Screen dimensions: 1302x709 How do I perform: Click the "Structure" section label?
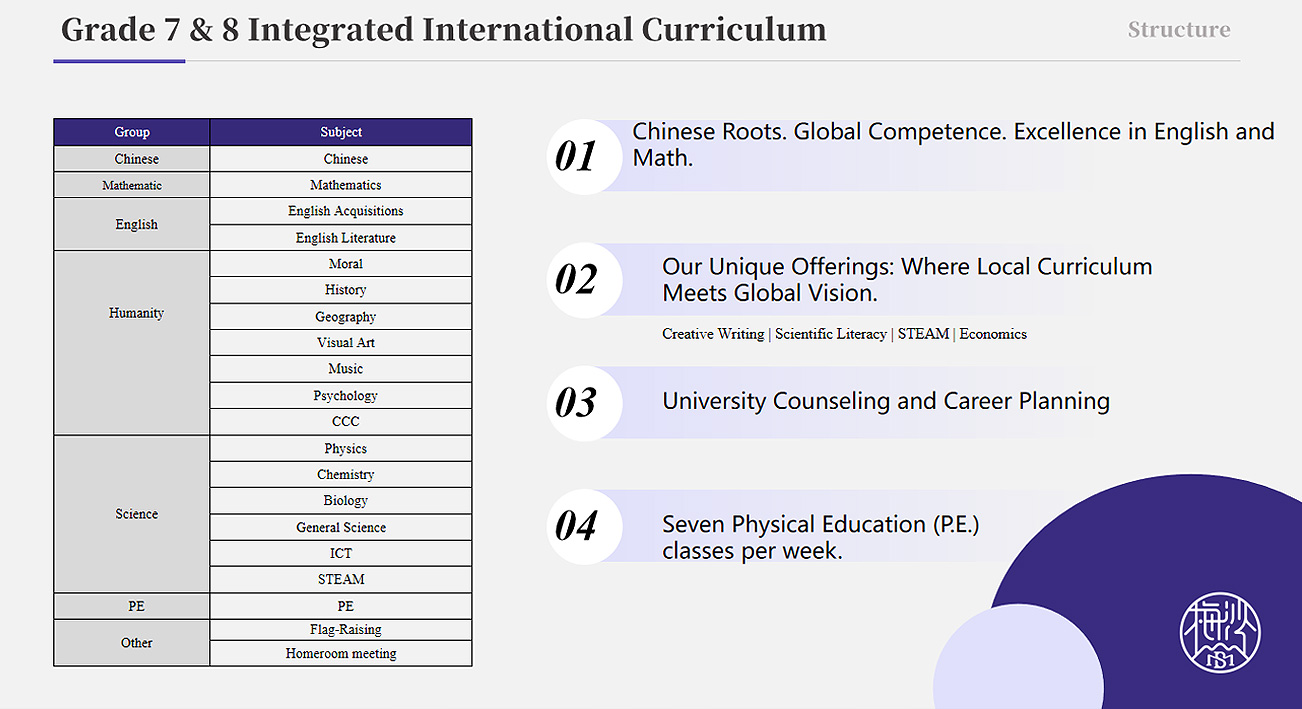(x=1179, y=30)
